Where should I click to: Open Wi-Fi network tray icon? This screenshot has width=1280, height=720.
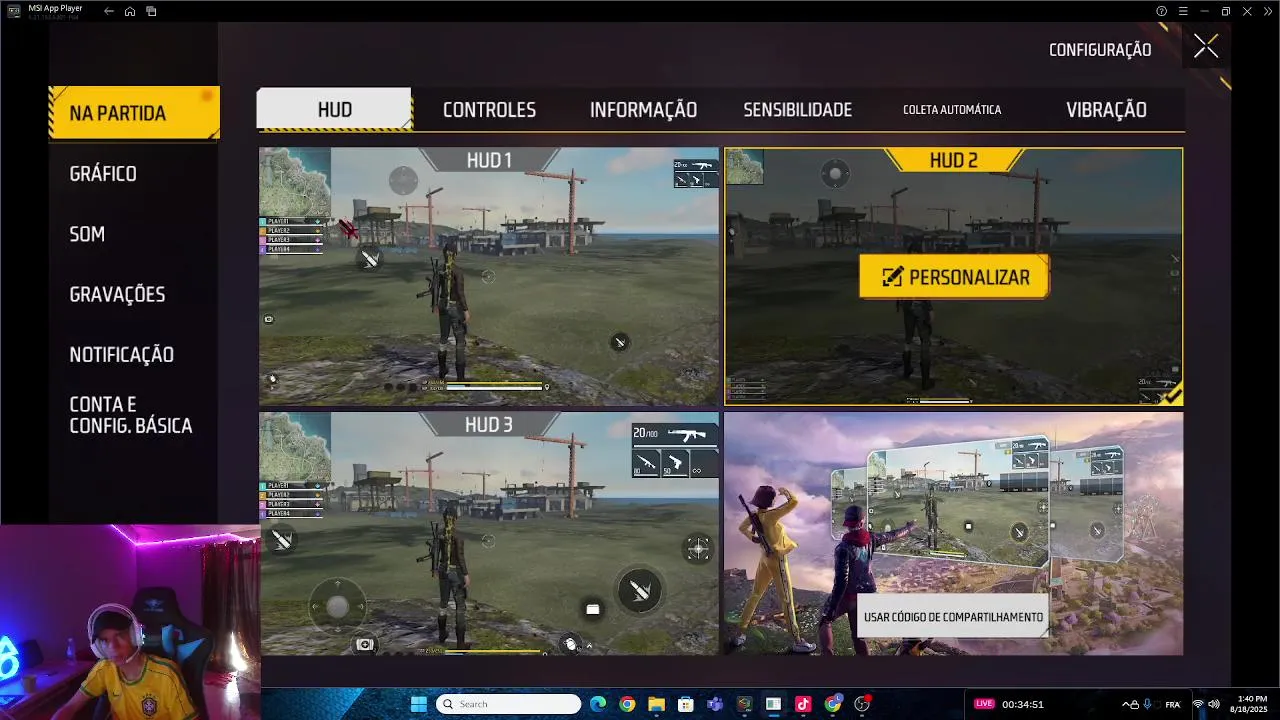click(x=1198, y=704)
